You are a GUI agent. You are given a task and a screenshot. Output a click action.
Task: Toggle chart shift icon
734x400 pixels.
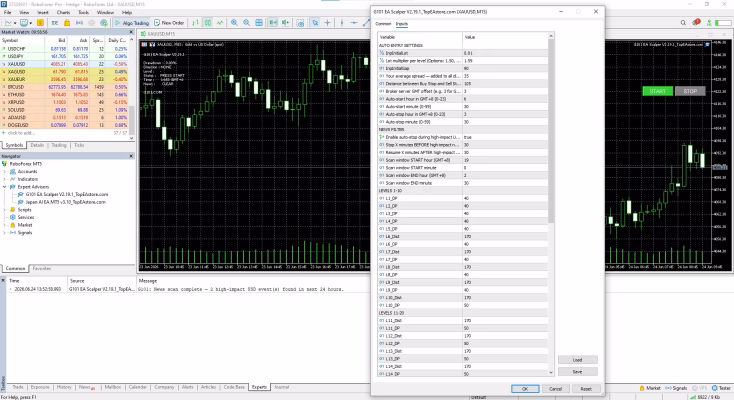(286, 22)
